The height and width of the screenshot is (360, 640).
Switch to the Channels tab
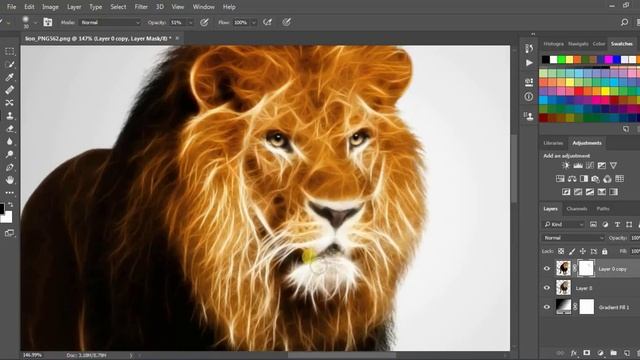coord(577,209)
